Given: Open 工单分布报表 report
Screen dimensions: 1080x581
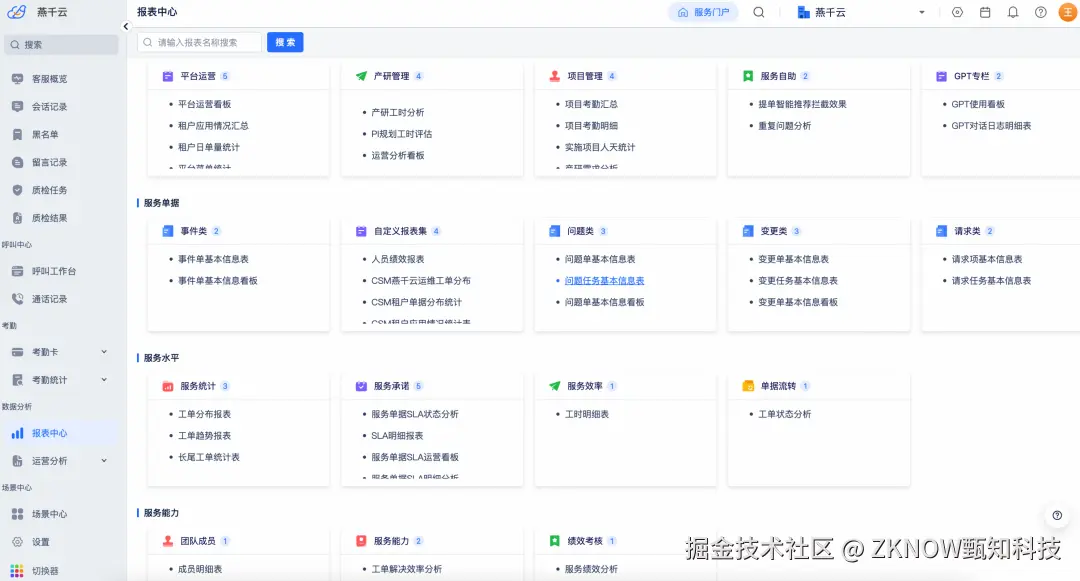Looking at the screenshot, I should coord(205,414).
